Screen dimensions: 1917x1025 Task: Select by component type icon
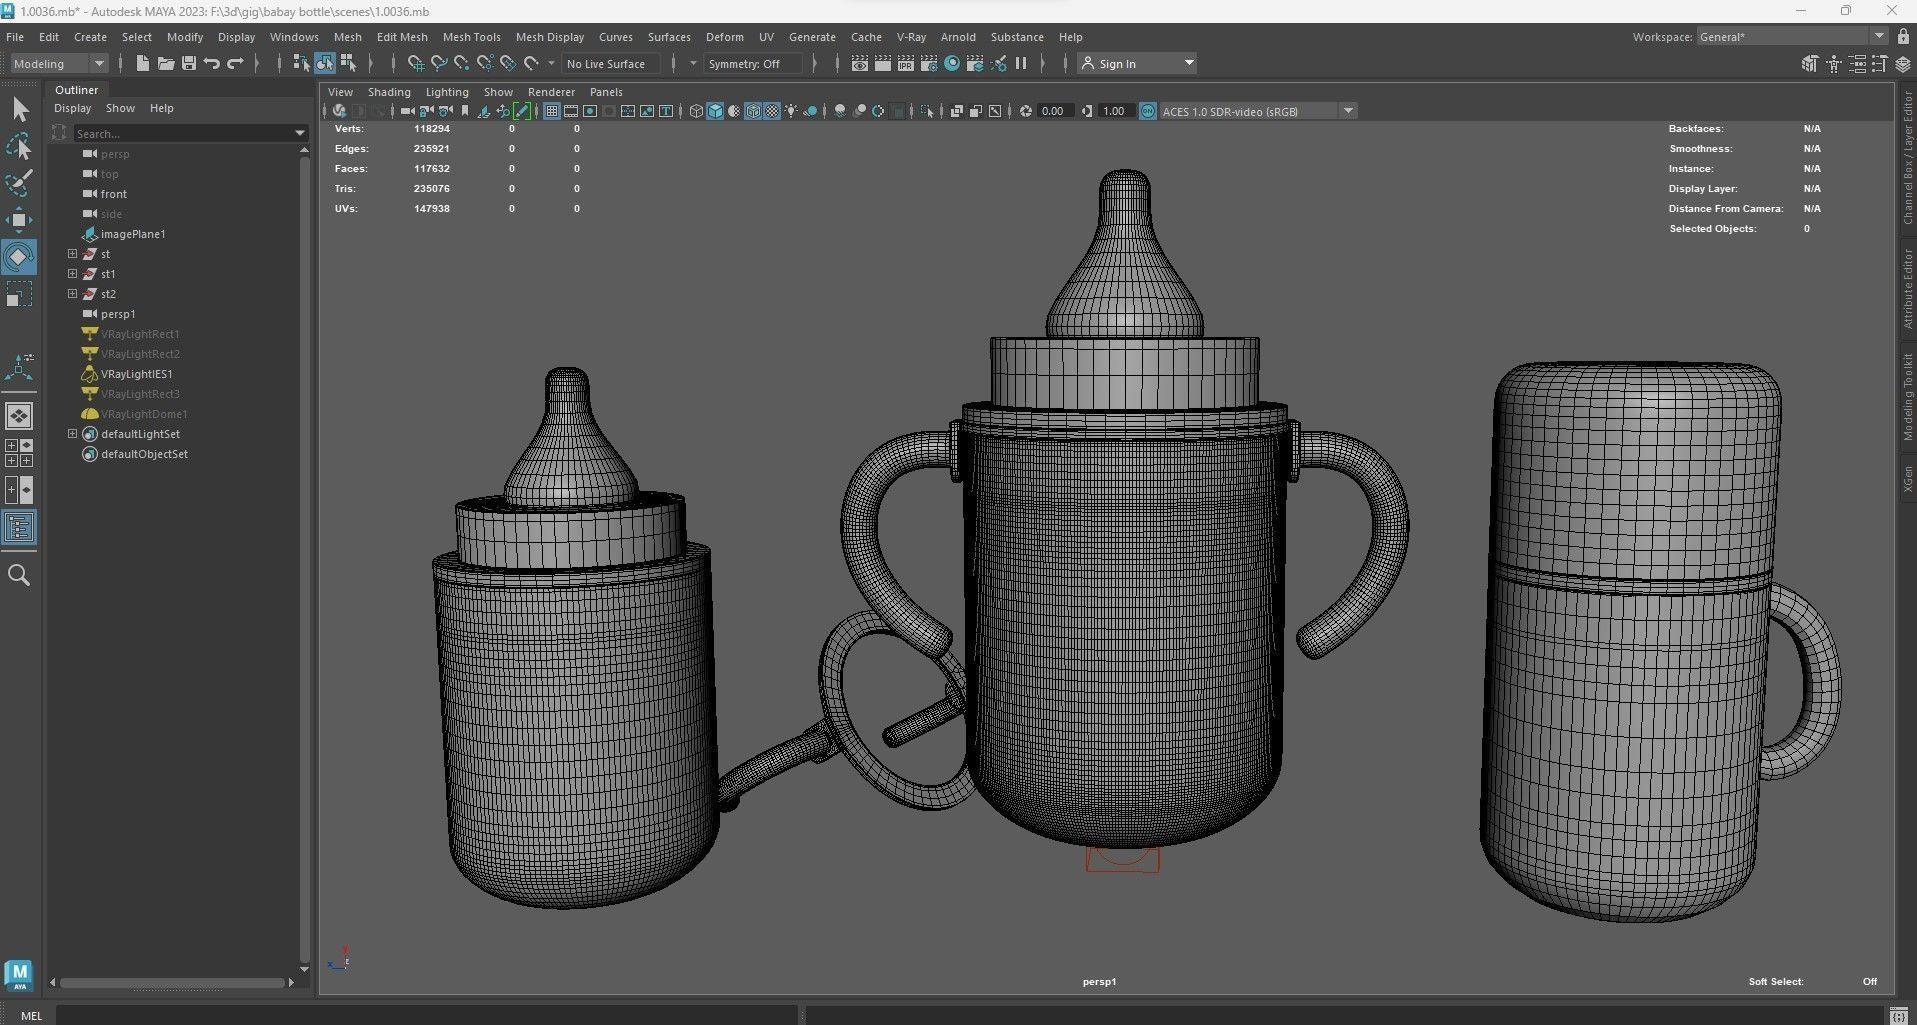point(348,63)
